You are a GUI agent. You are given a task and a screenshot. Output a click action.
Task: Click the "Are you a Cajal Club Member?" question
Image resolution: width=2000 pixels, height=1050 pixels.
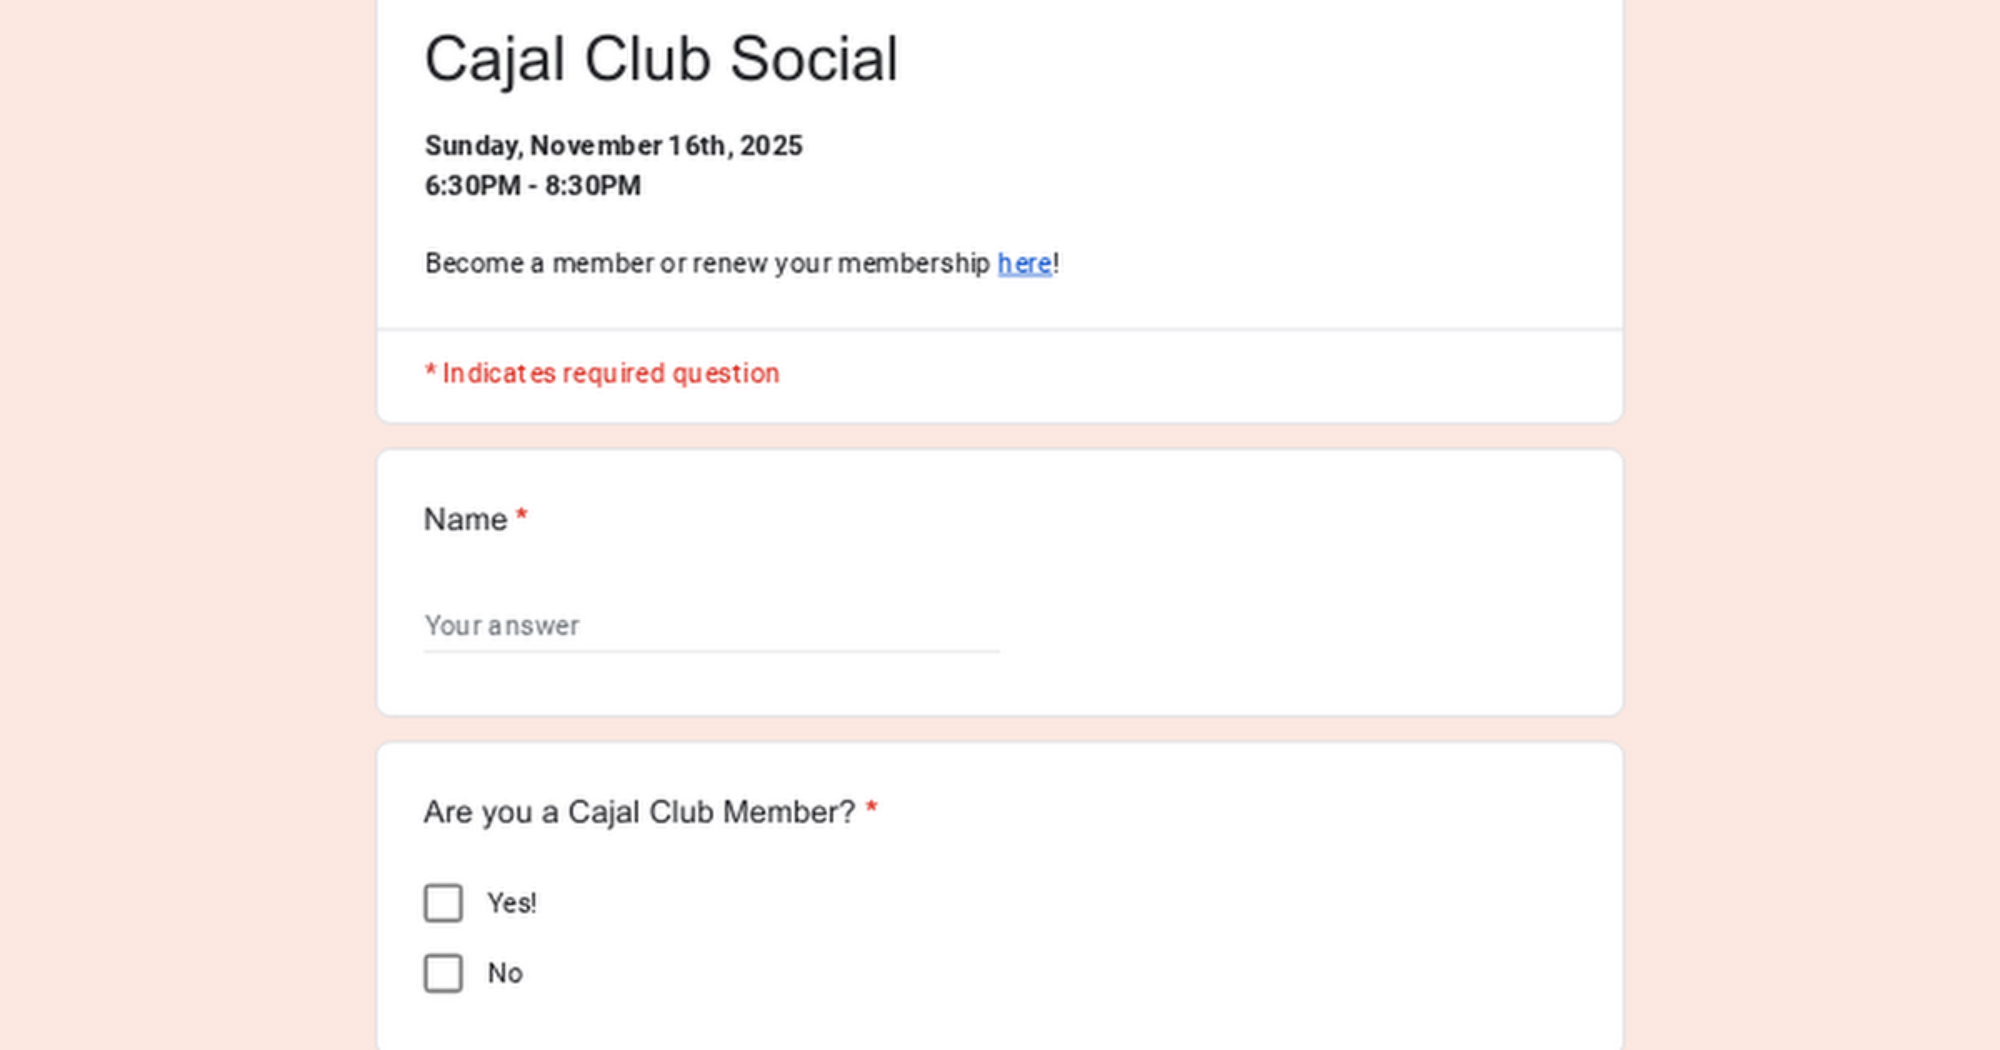tap(639, 812)
